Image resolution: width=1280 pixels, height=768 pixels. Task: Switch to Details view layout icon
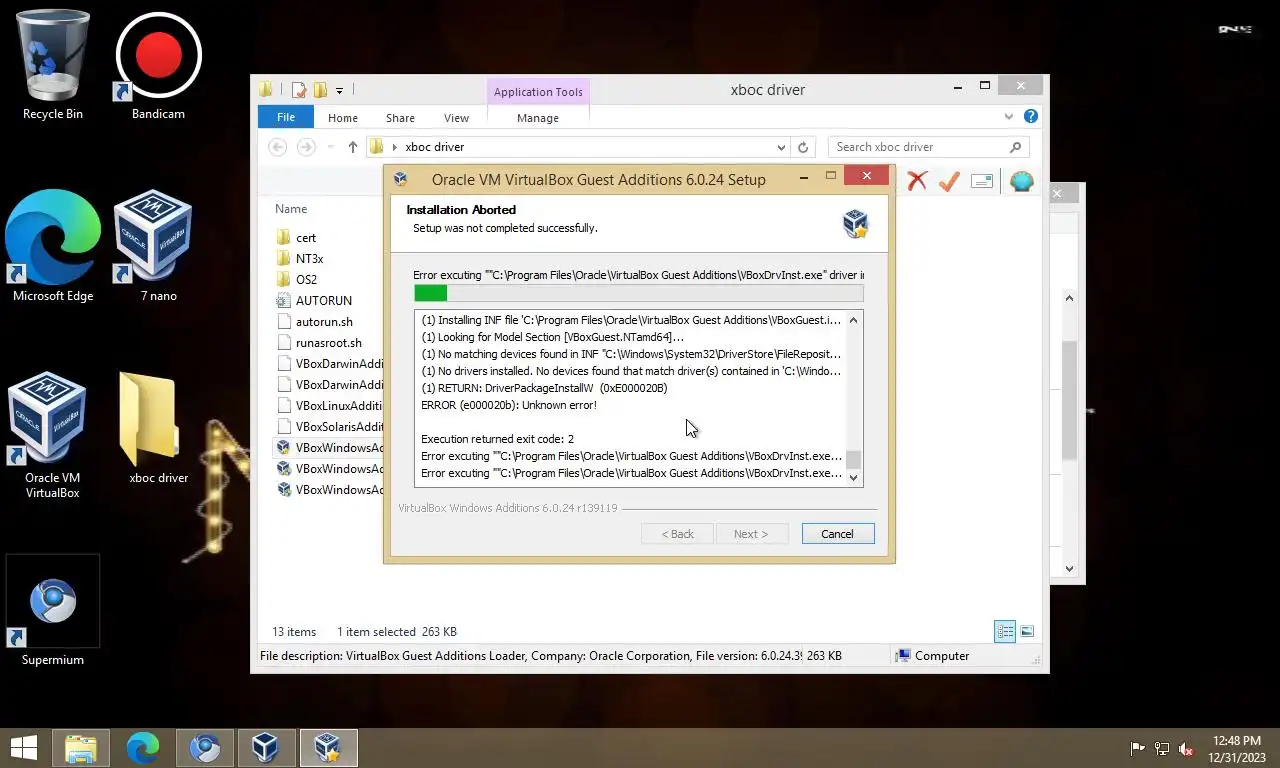(1005, 631)
